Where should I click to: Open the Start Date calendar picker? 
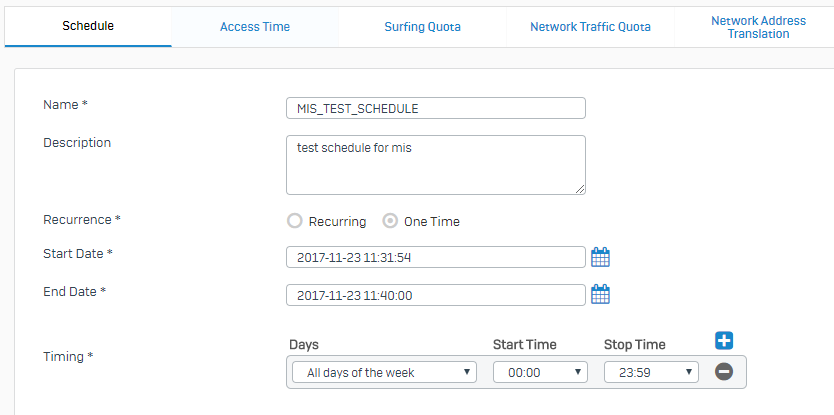point(601,257)
